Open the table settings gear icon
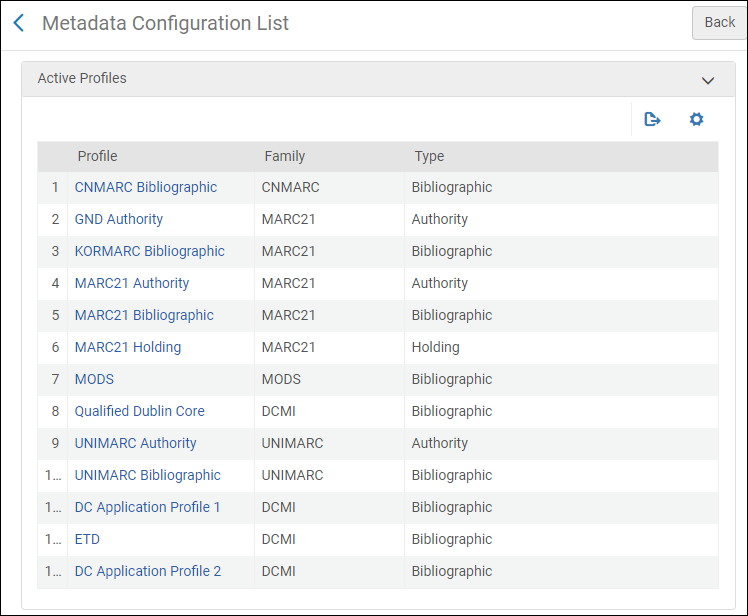Screen dimensions: 748x616 (x=696, y=119)
